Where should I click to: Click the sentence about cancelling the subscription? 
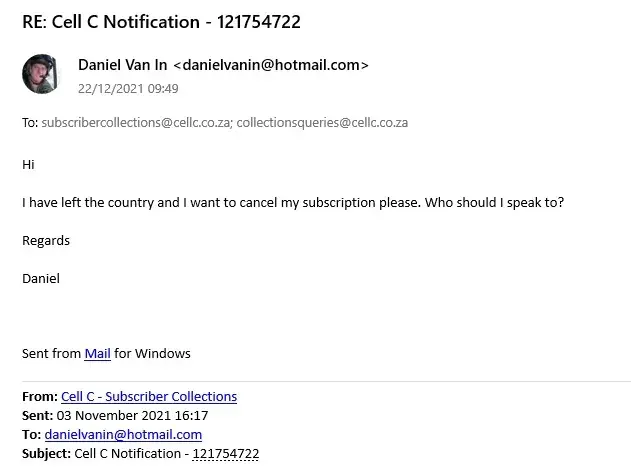292,202
